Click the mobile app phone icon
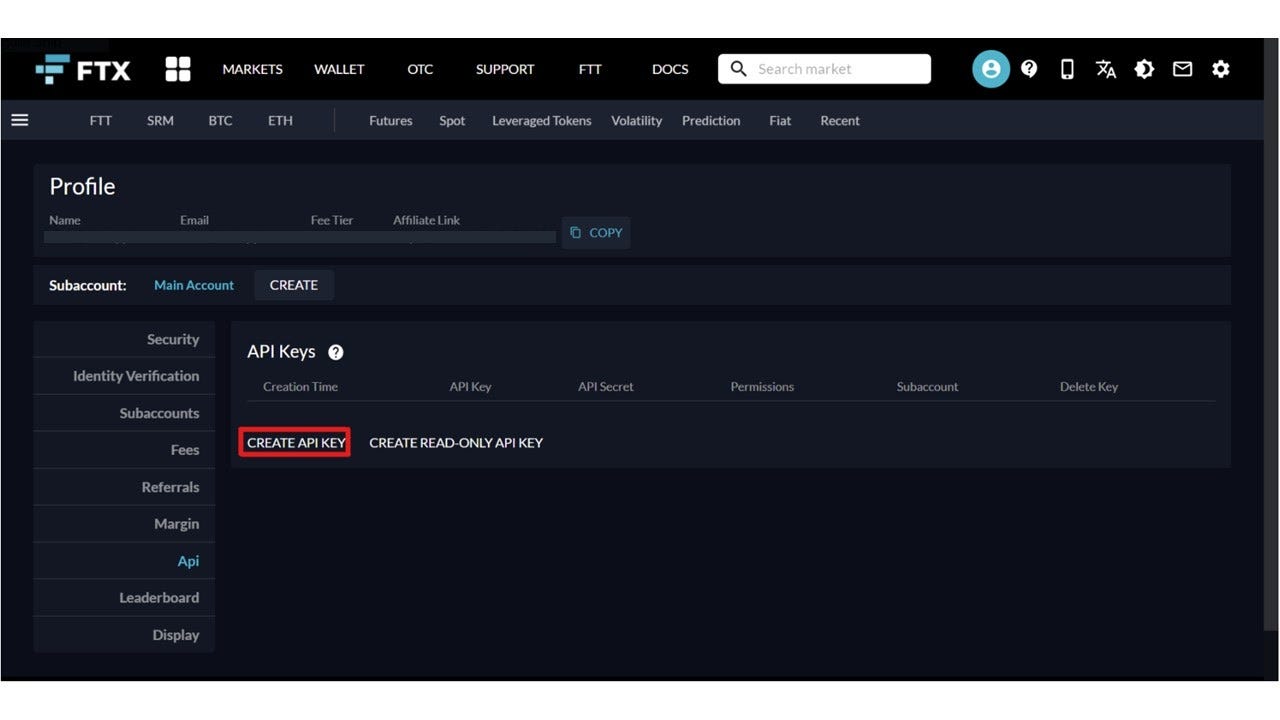Image resolution: width=1280 pixels, height=720 pixels. tap(1068, 69)
